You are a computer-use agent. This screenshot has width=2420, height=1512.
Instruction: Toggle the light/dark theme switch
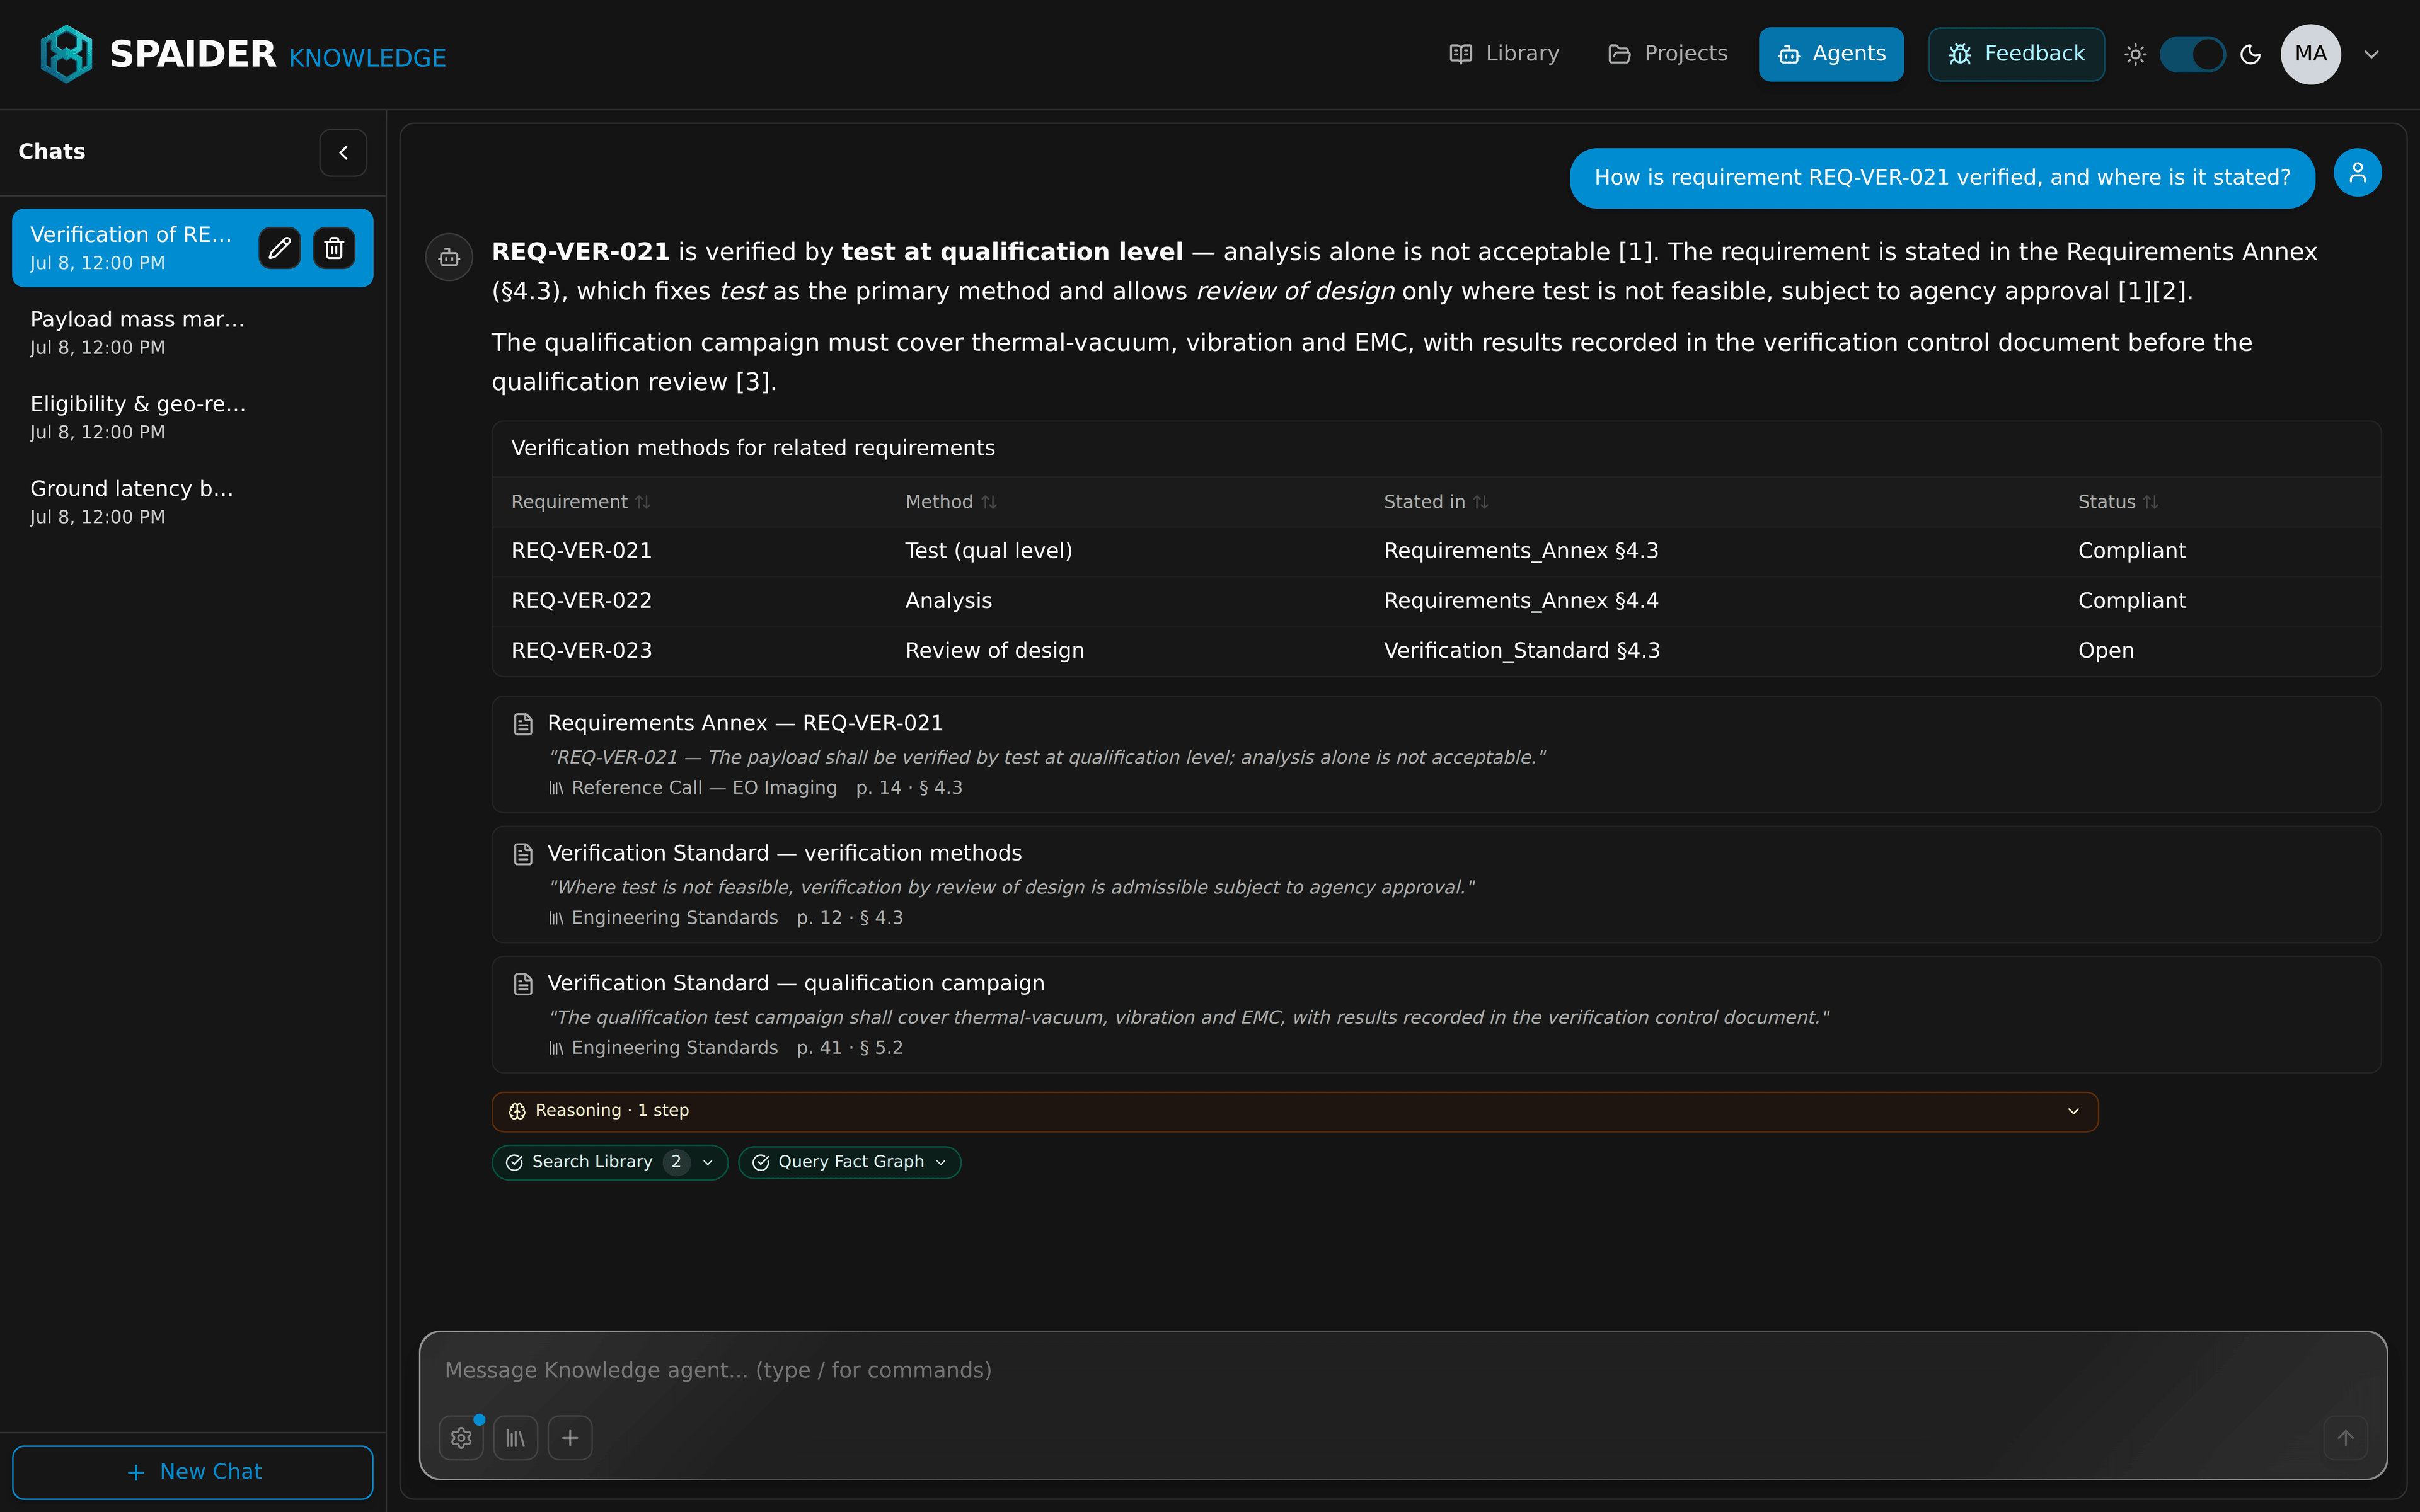tap(2192, 54)
